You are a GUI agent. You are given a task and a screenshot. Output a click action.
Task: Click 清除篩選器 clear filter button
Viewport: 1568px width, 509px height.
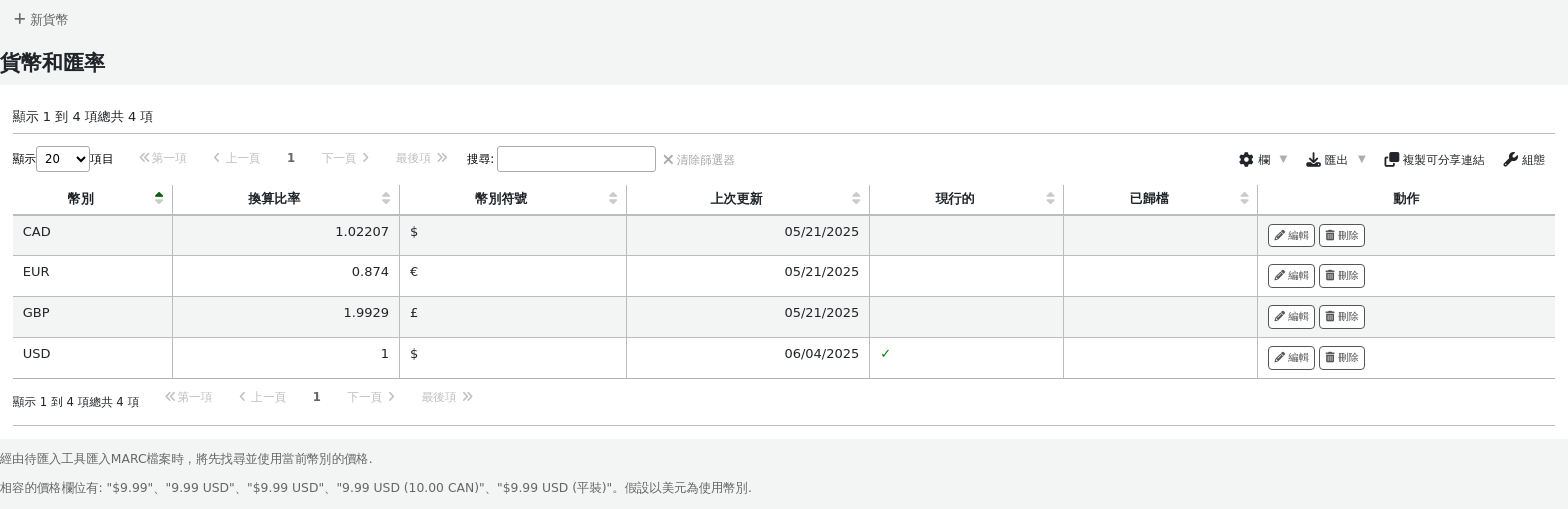698,160
